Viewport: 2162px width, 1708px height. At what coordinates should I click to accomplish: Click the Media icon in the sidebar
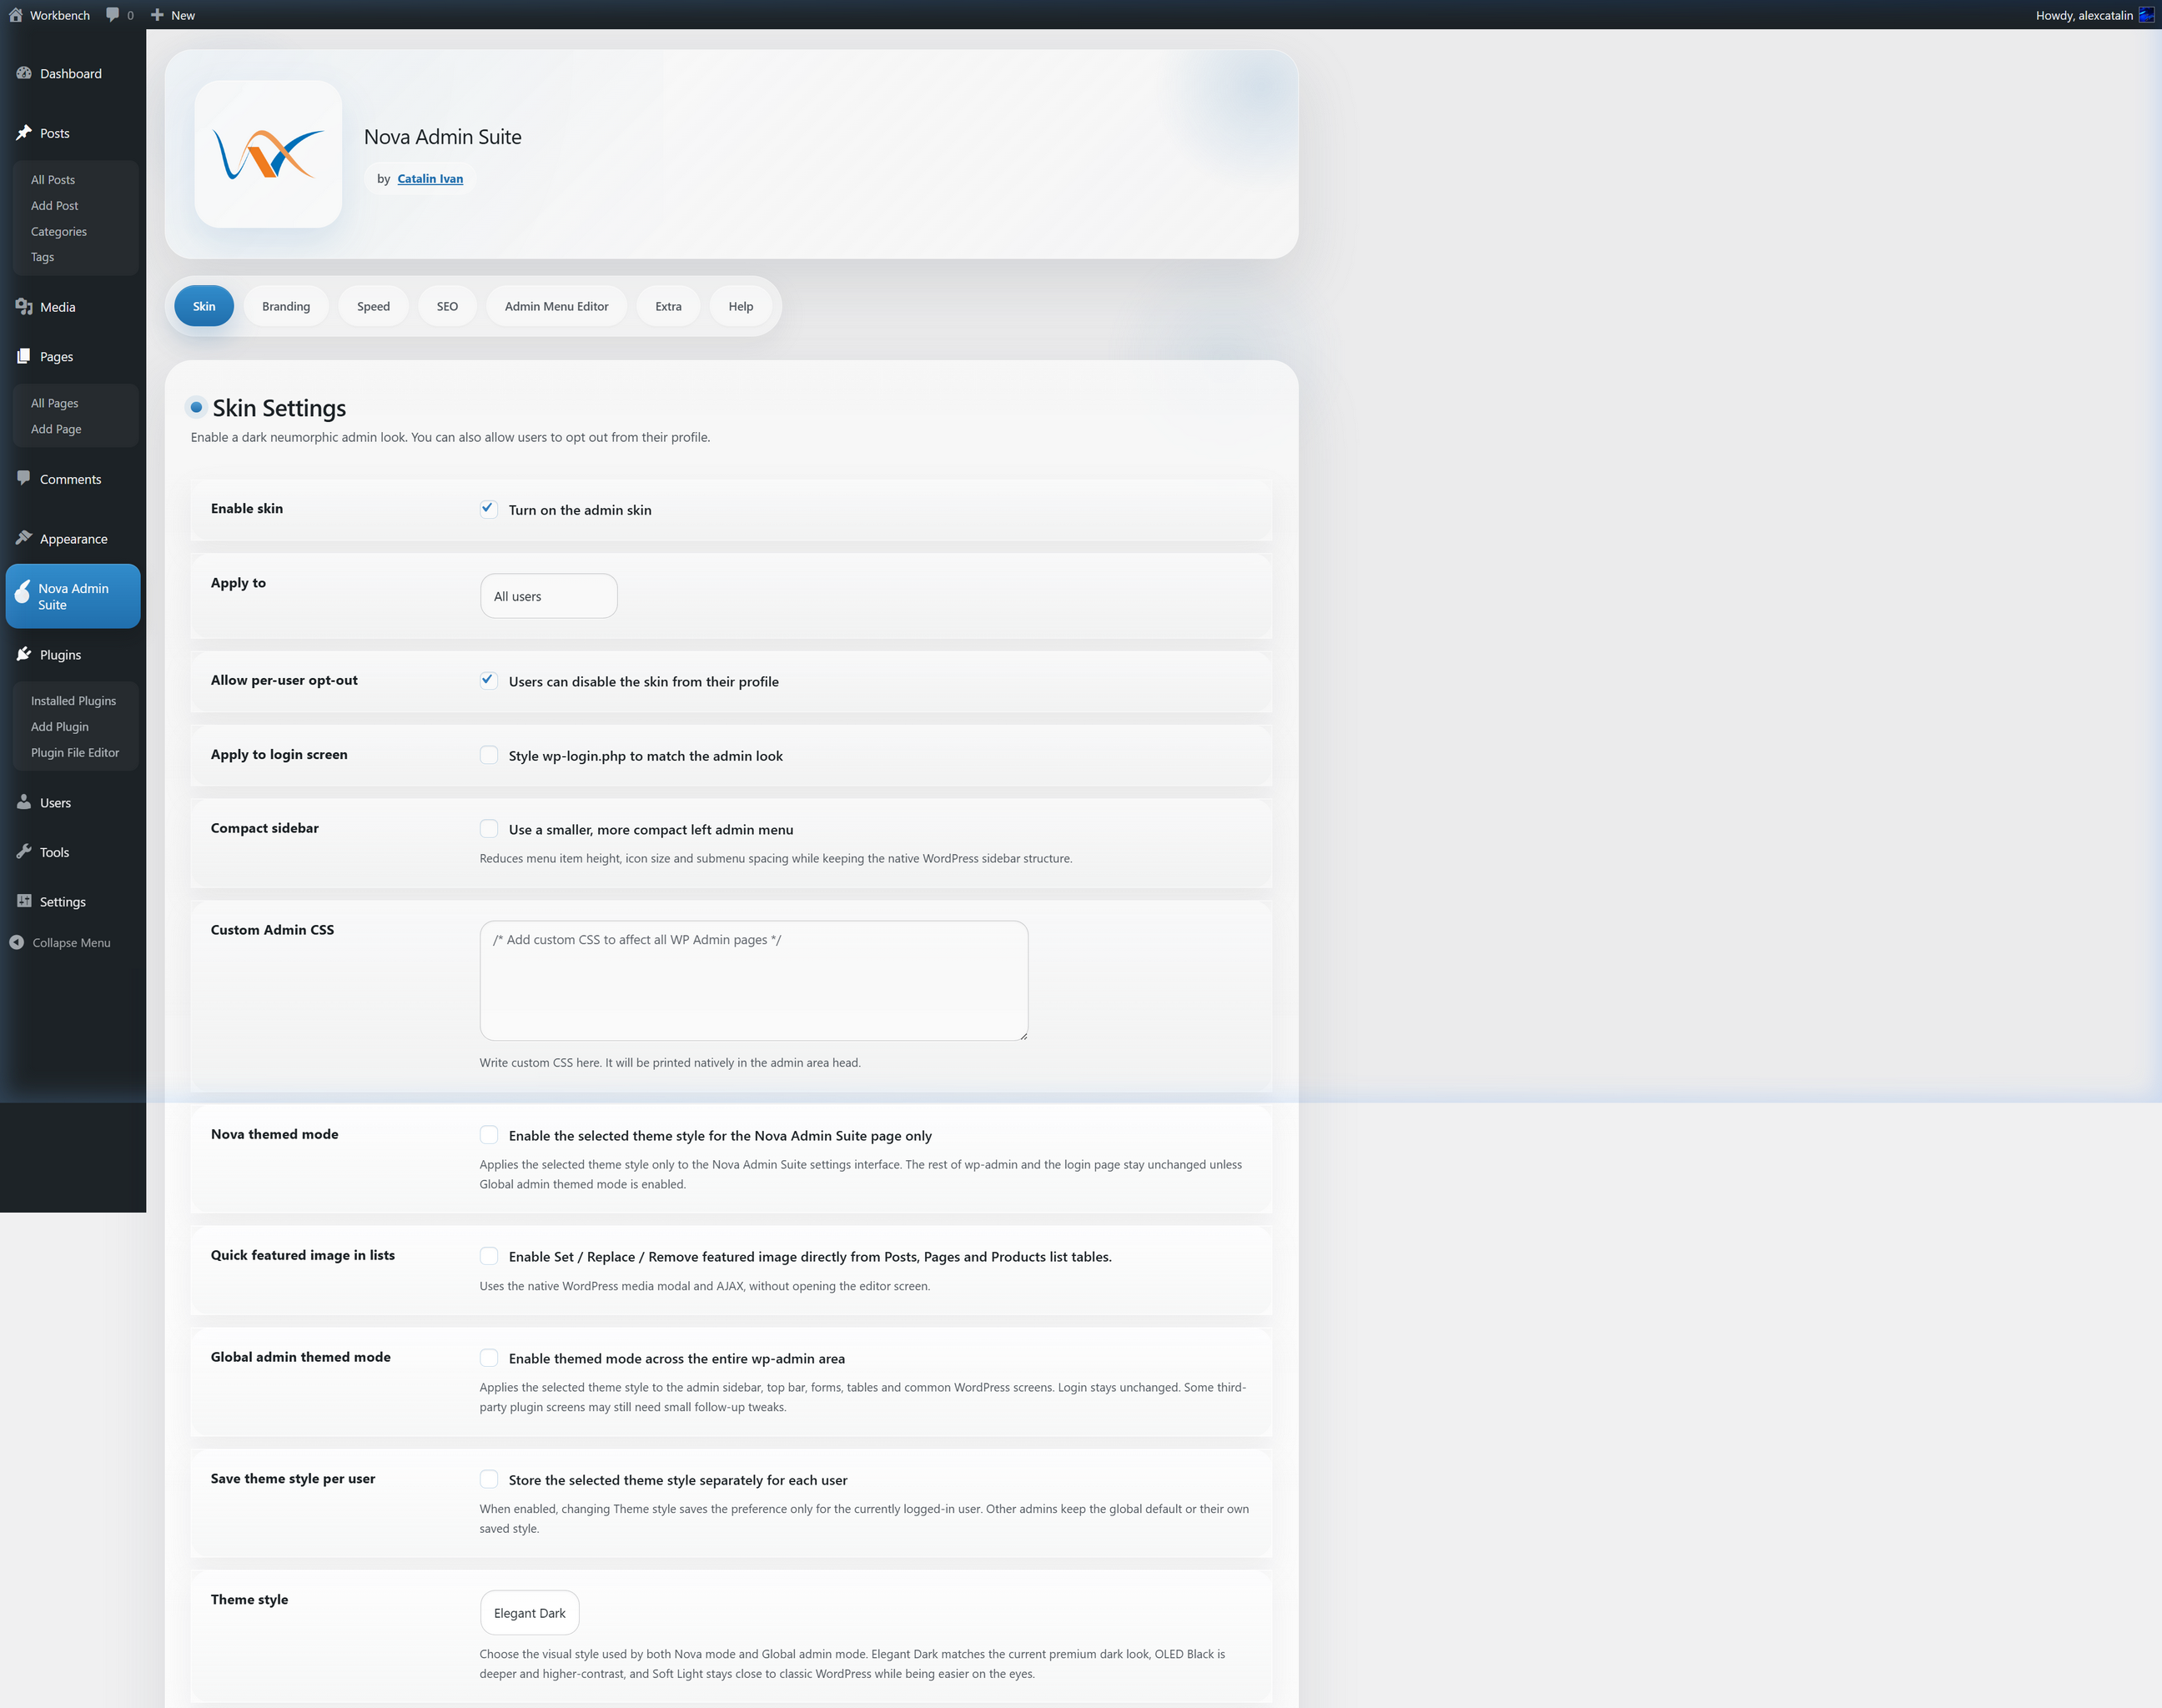coord(24,307)
